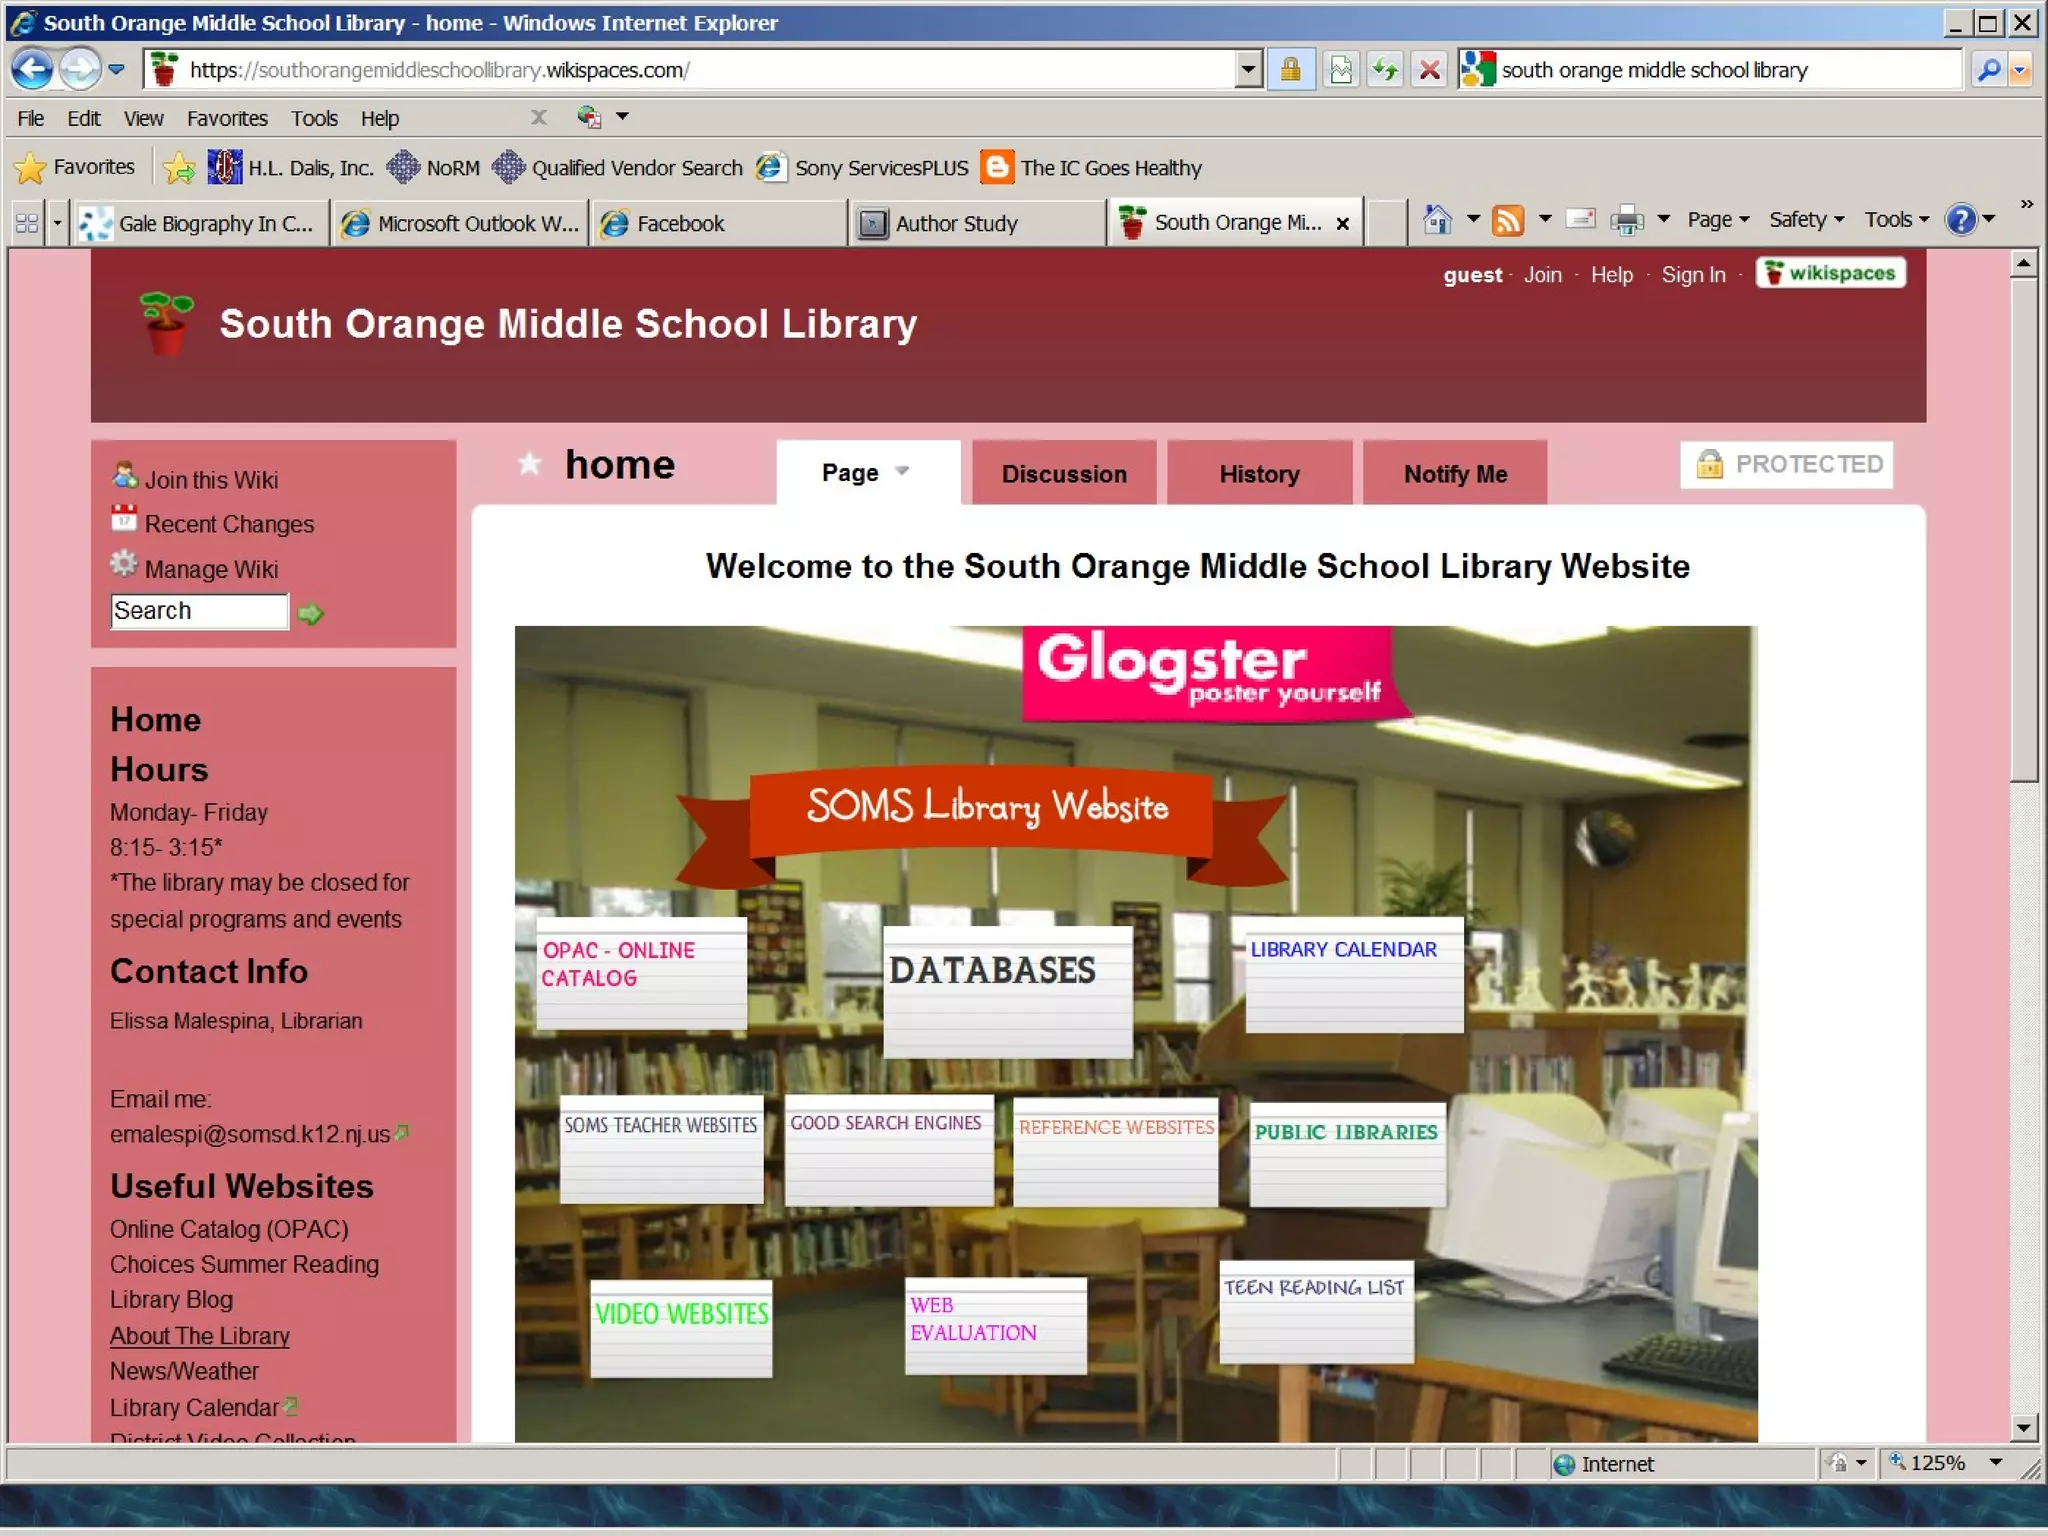Click the refresh page icon

(1385, 70)
